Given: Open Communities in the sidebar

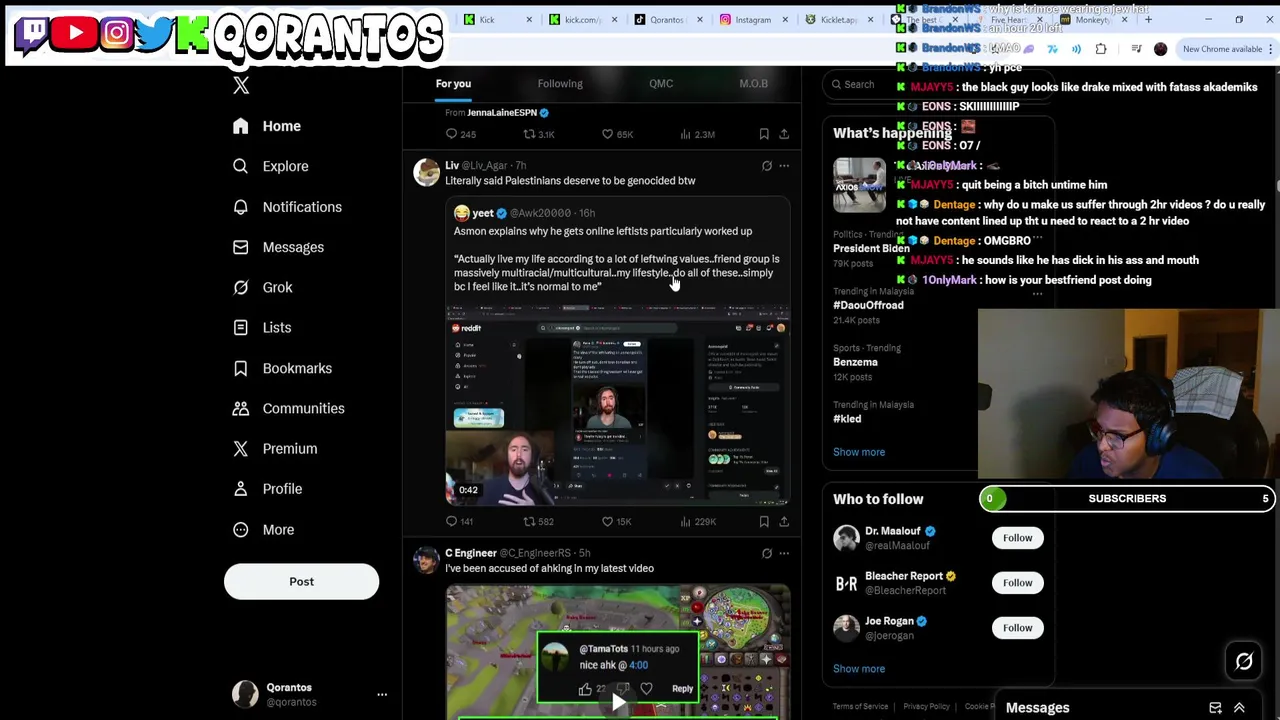Looking at the screenshot, I should (288, 408).
